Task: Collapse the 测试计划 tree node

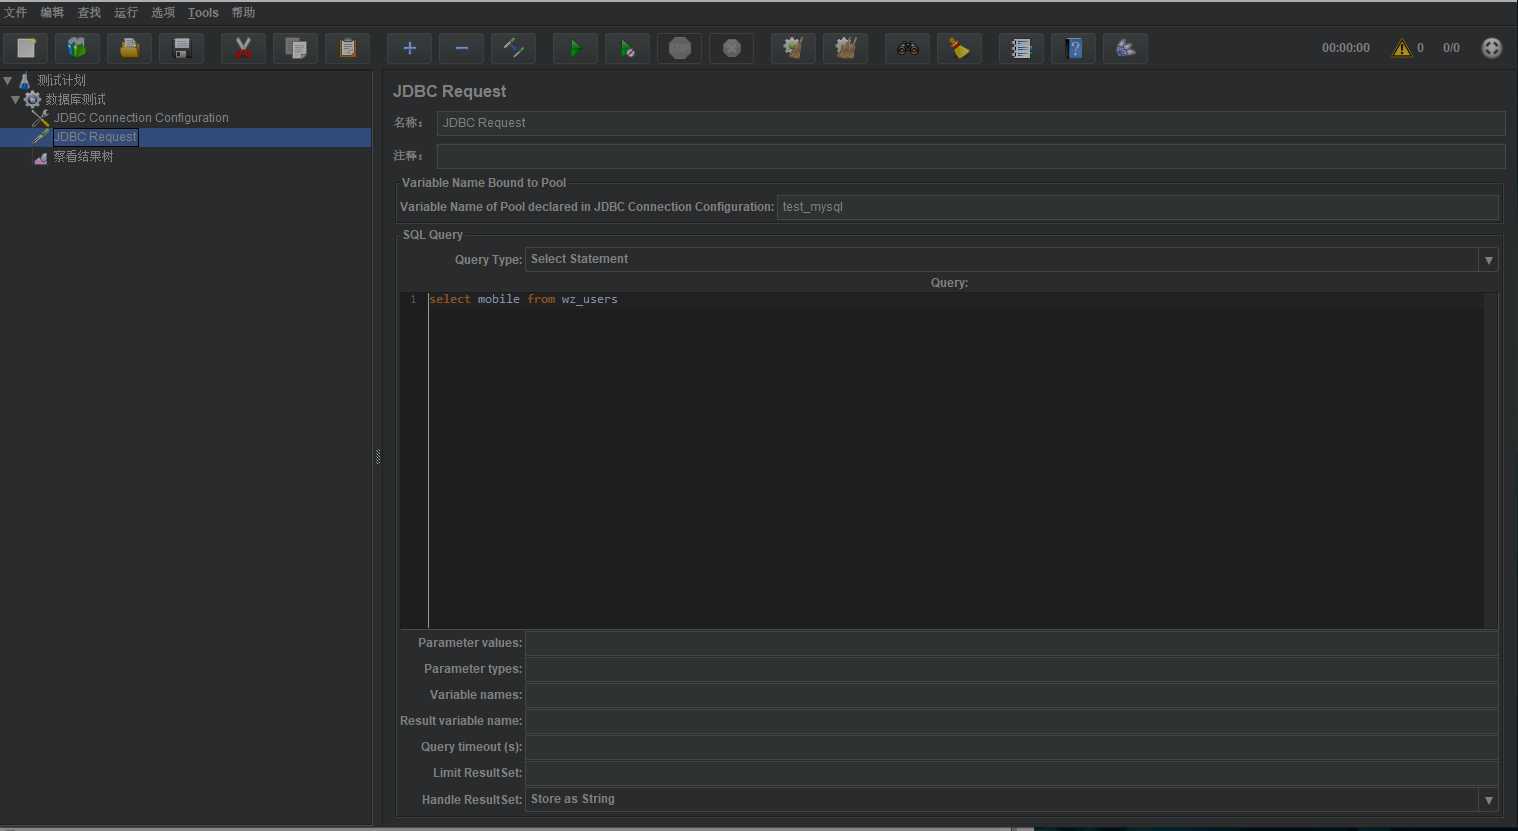Action: click(x=8, y=80)
